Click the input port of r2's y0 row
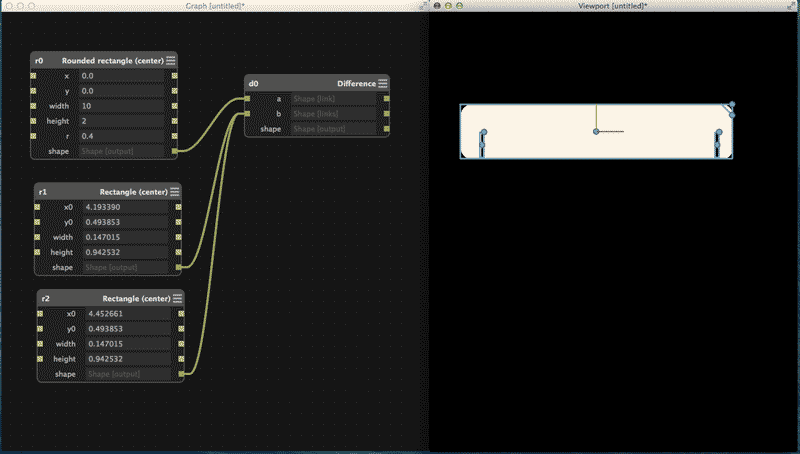The height and width of the screenshot is (454, 800). click(x=40, y=329)
